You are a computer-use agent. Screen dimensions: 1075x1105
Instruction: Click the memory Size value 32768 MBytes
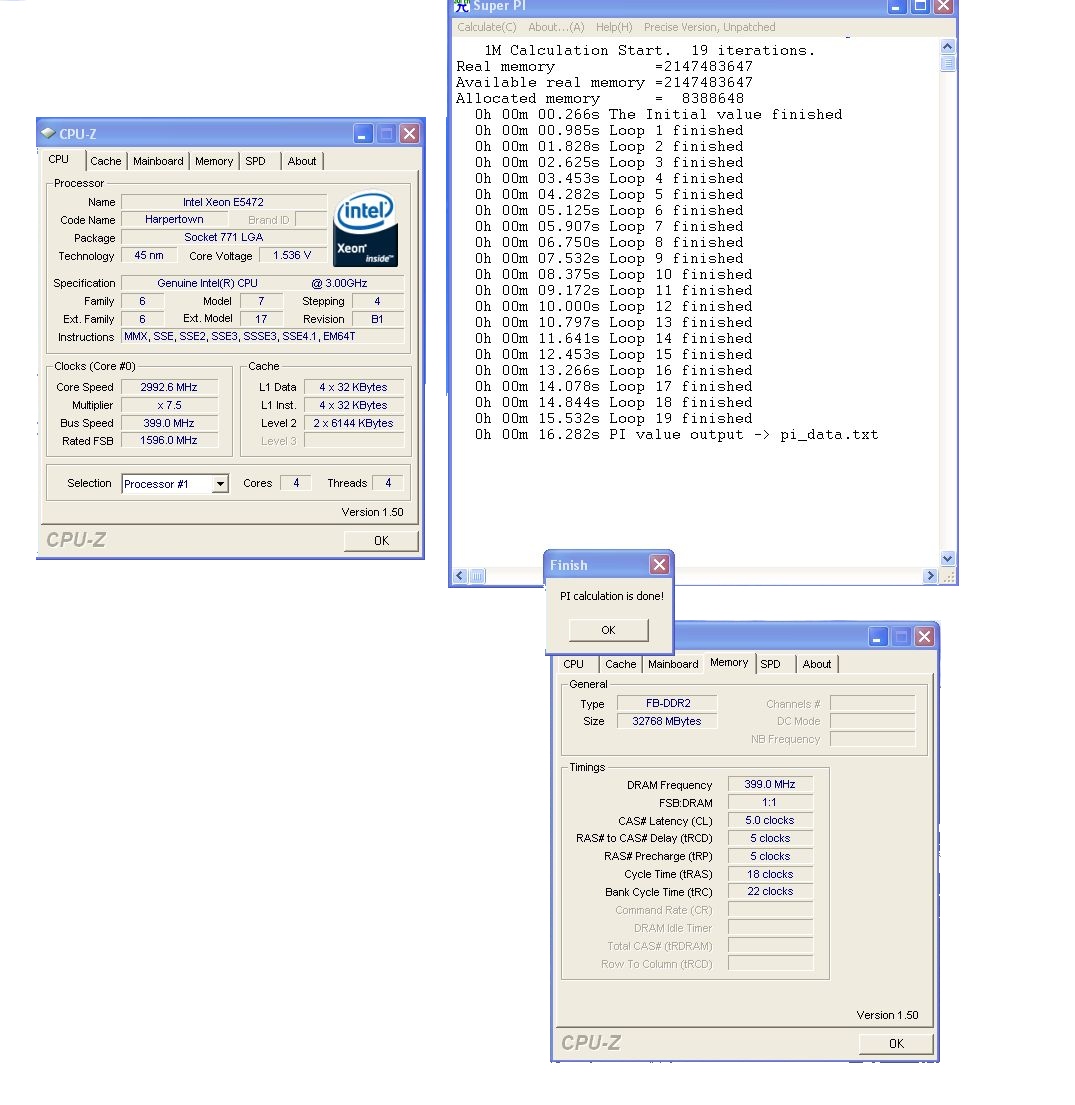667,721
